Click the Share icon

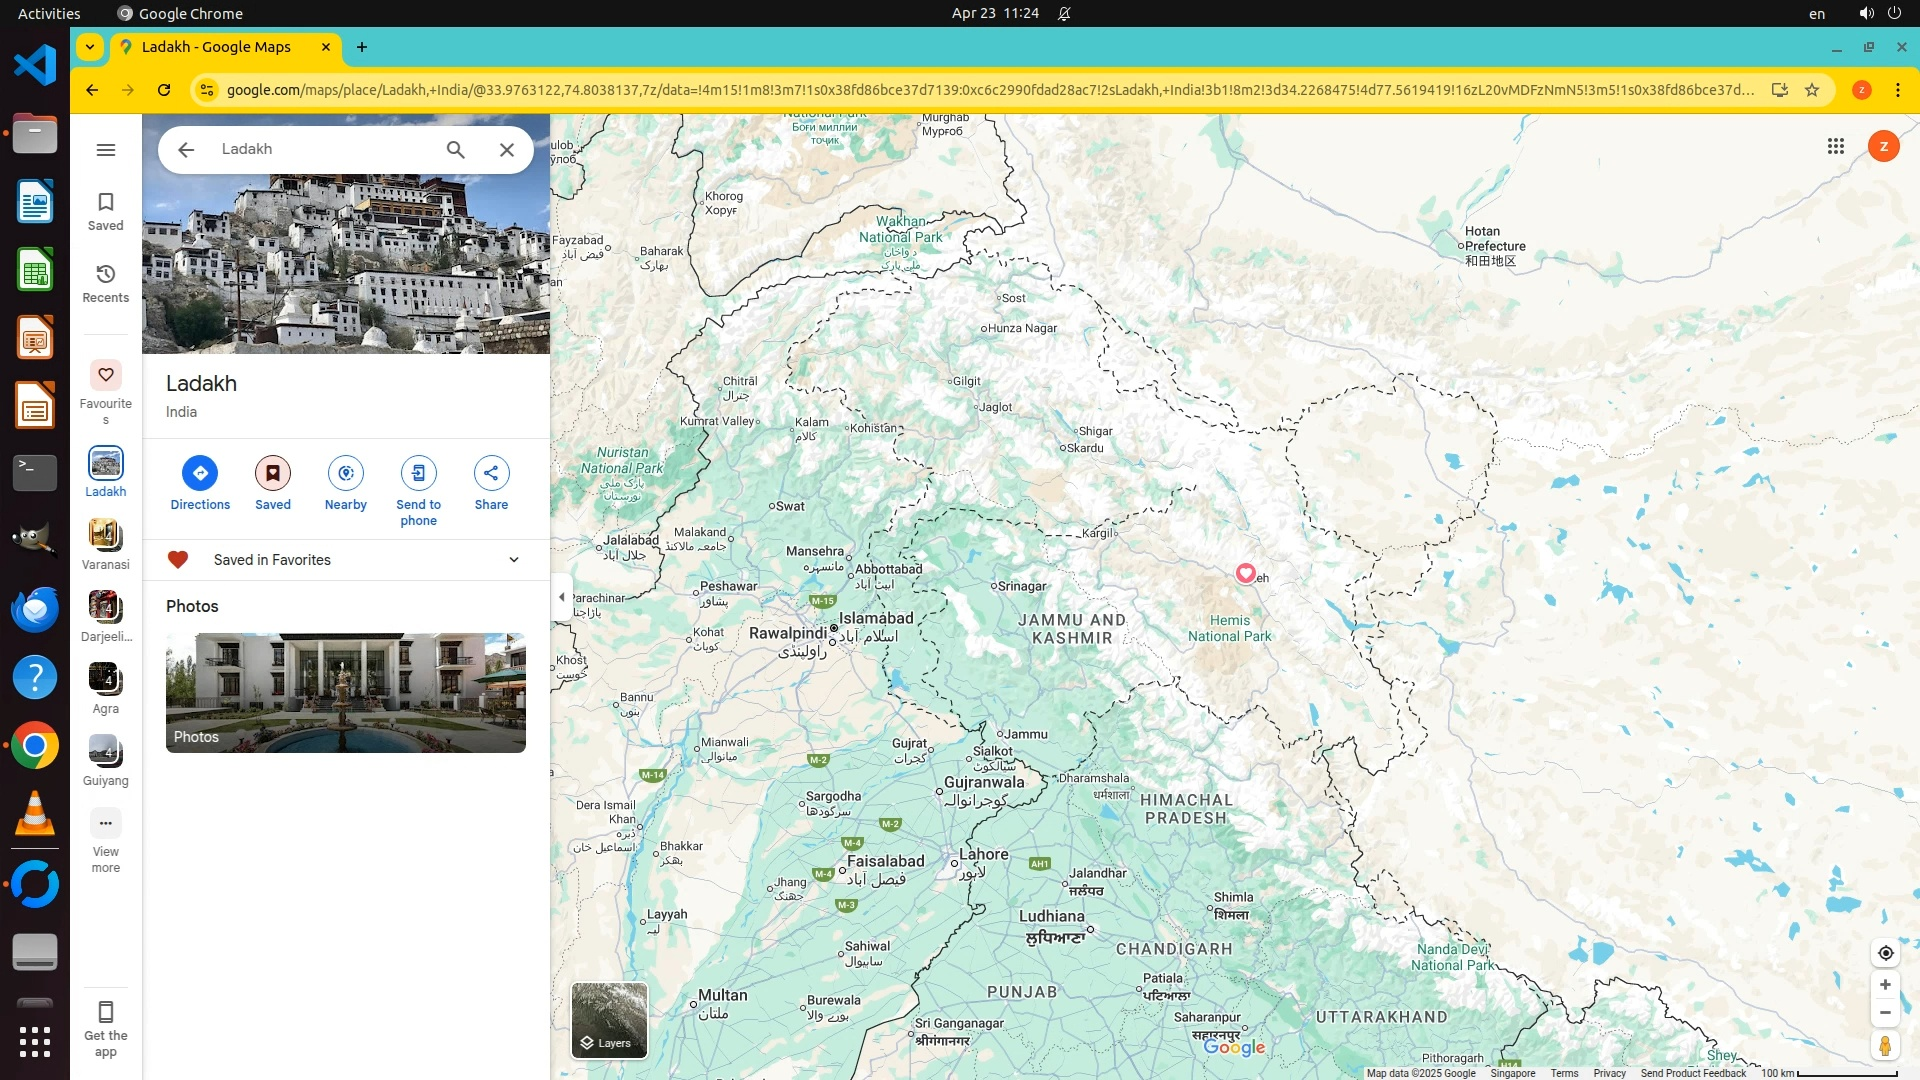click(491, 473)
